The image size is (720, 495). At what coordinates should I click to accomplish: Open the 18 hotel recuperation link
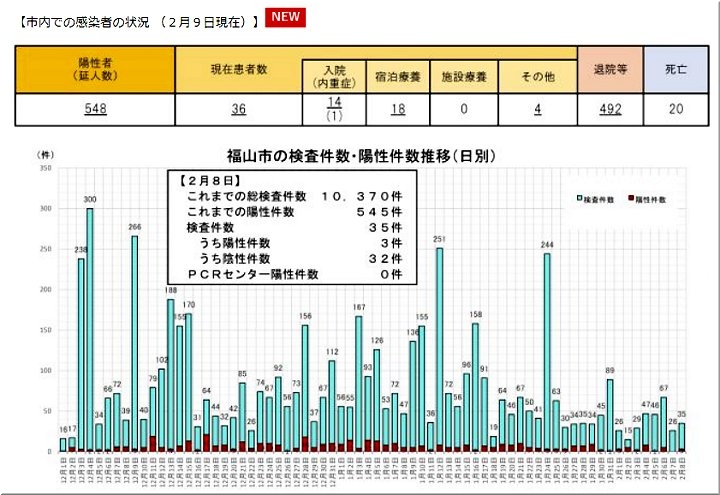coord(396,110)
